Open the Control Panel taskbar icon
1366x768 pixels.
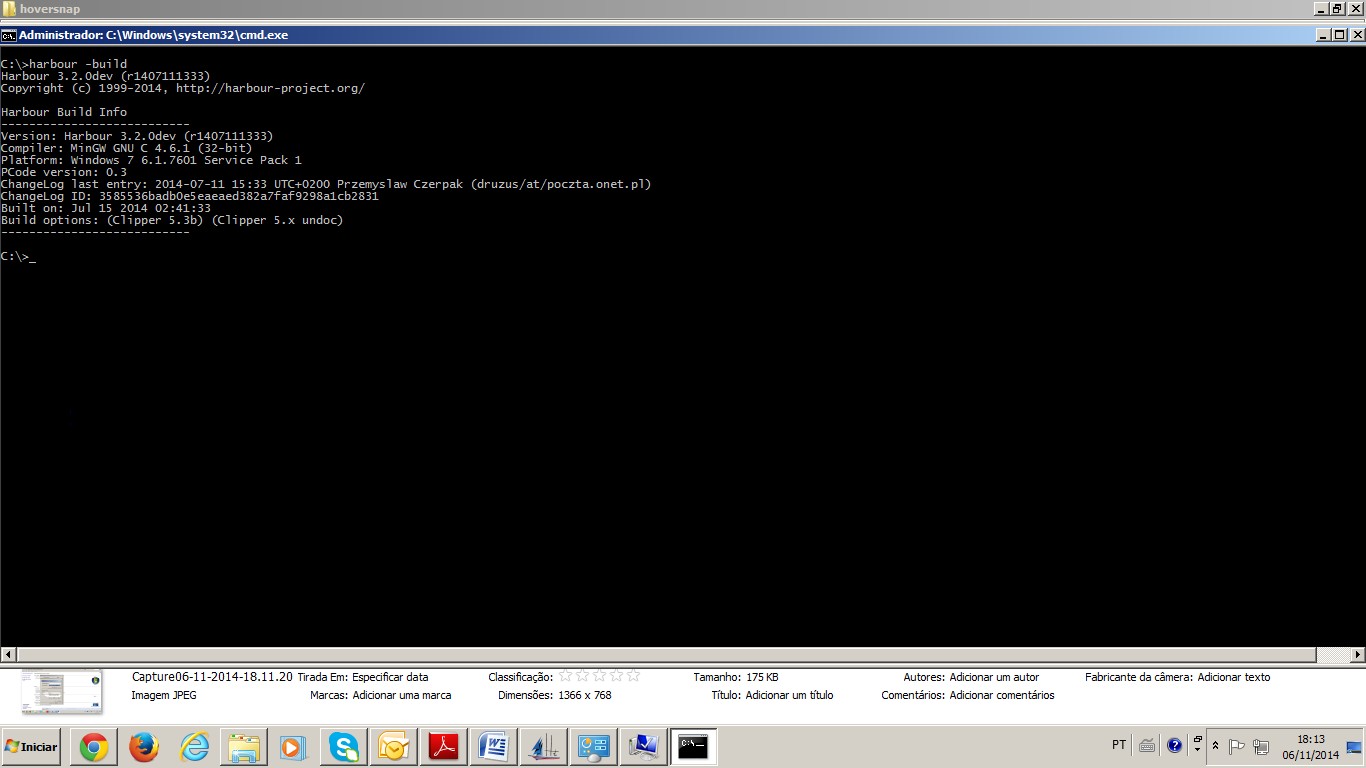594,747
